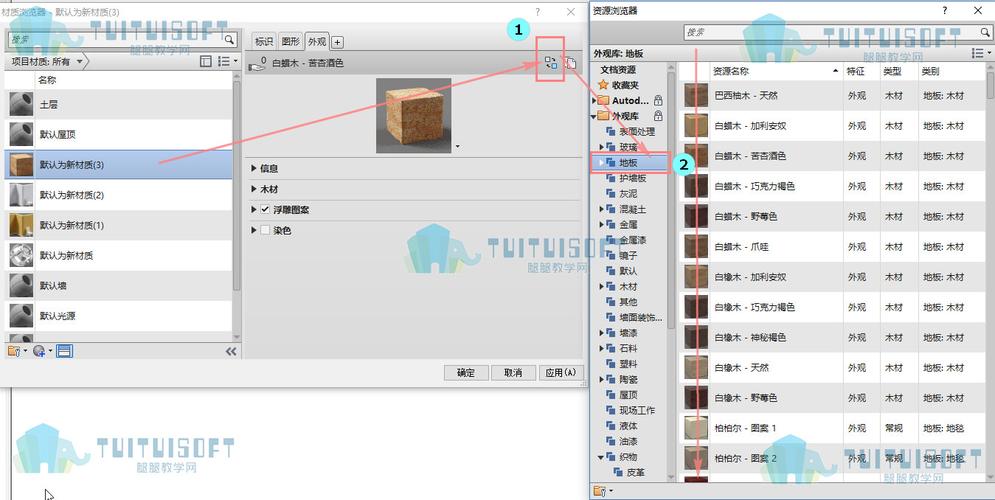Expand the 混凝土 category
Image resolution: width=995 pixels, height=500 pixels.
(602, 209)
